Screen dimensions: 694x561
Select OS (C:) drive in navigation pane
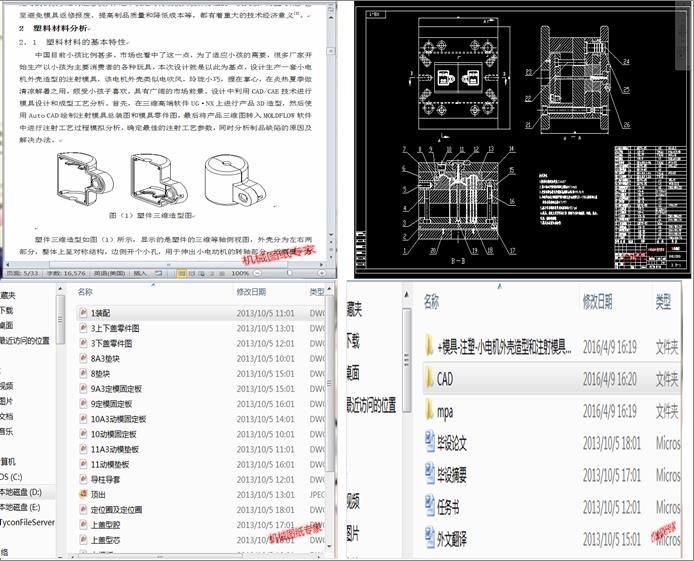12,476
